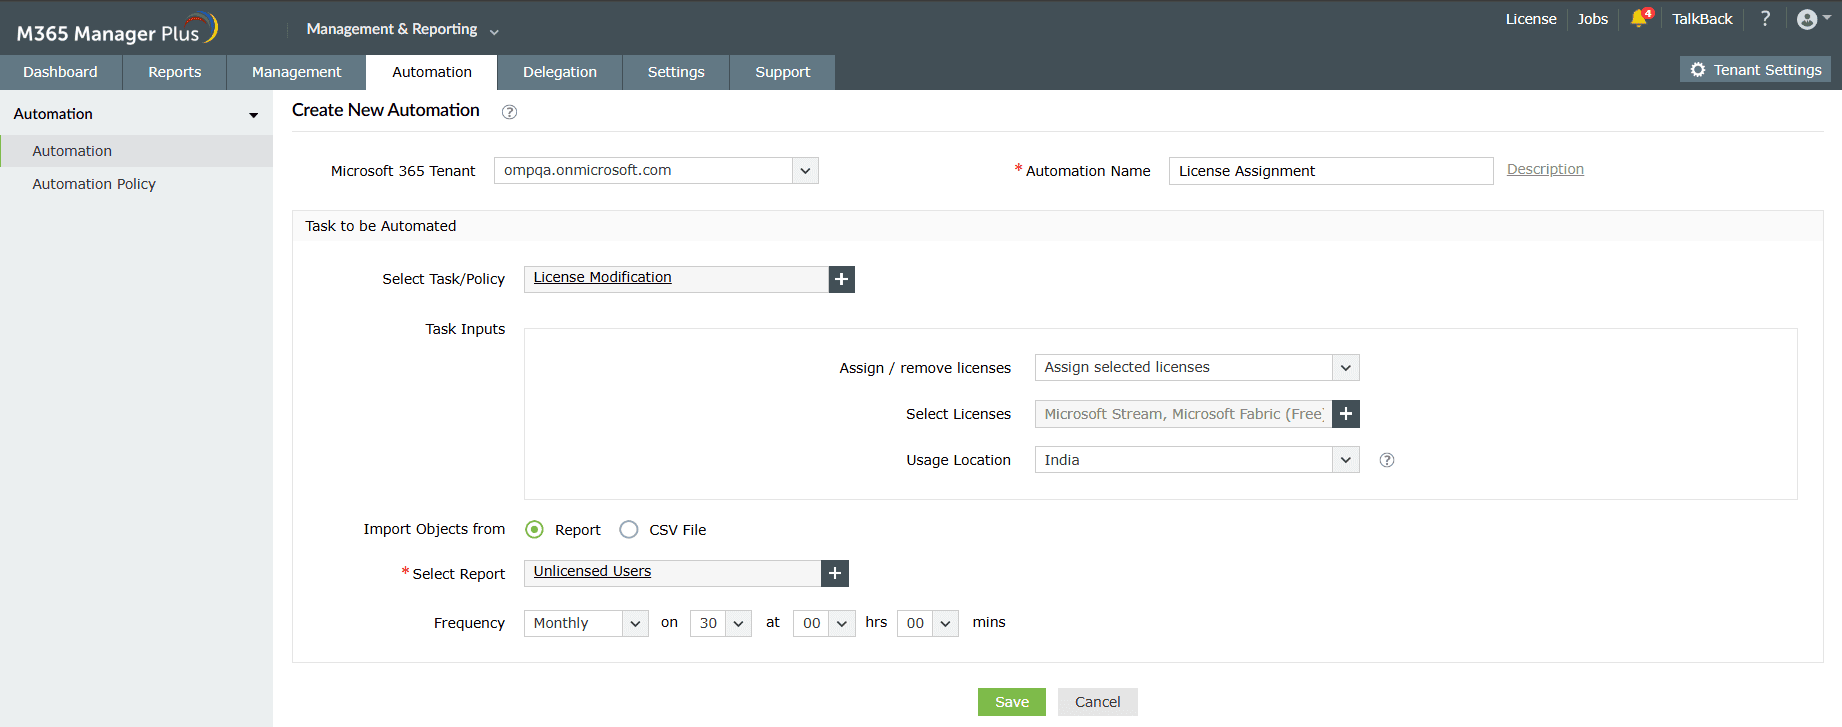Click the Automation Name input field
Image resolution: width=1842 pixels, height=727 pixels.
[x=1331, y=171]
